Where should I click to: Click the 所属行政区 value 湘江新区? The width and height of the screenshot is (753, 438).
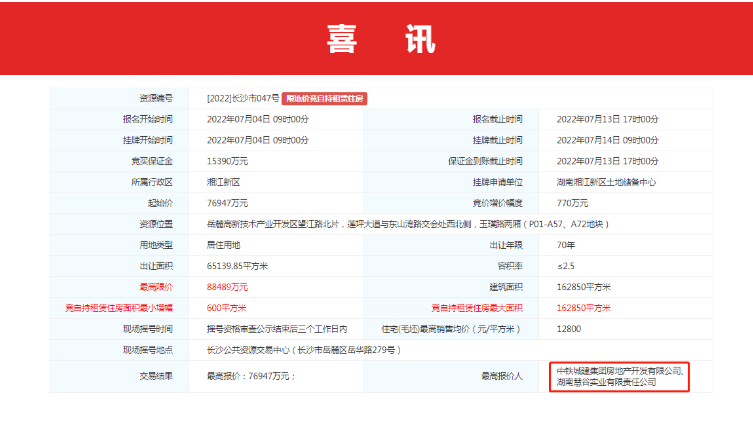(x=223, y=182)
